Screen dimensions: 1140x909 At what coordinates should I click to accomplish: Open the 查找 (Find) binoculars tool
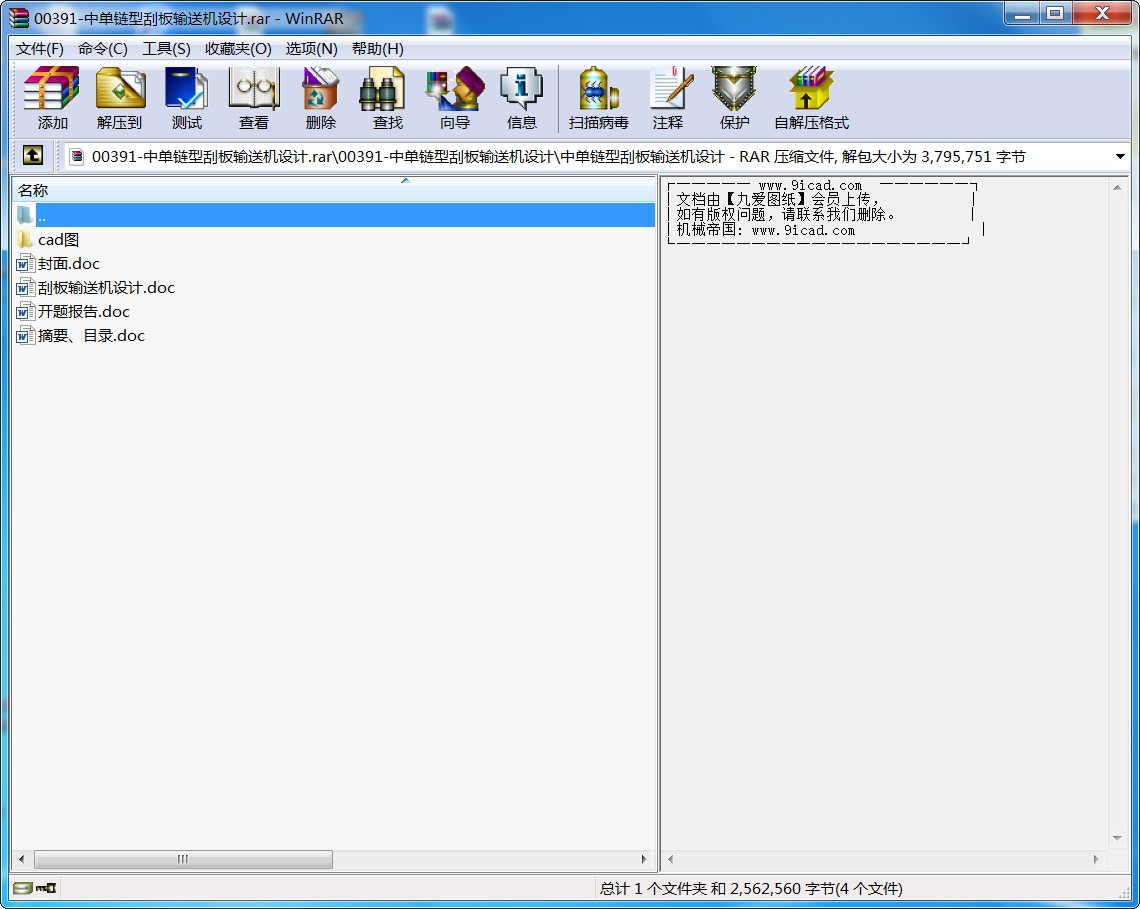(387, 98)
